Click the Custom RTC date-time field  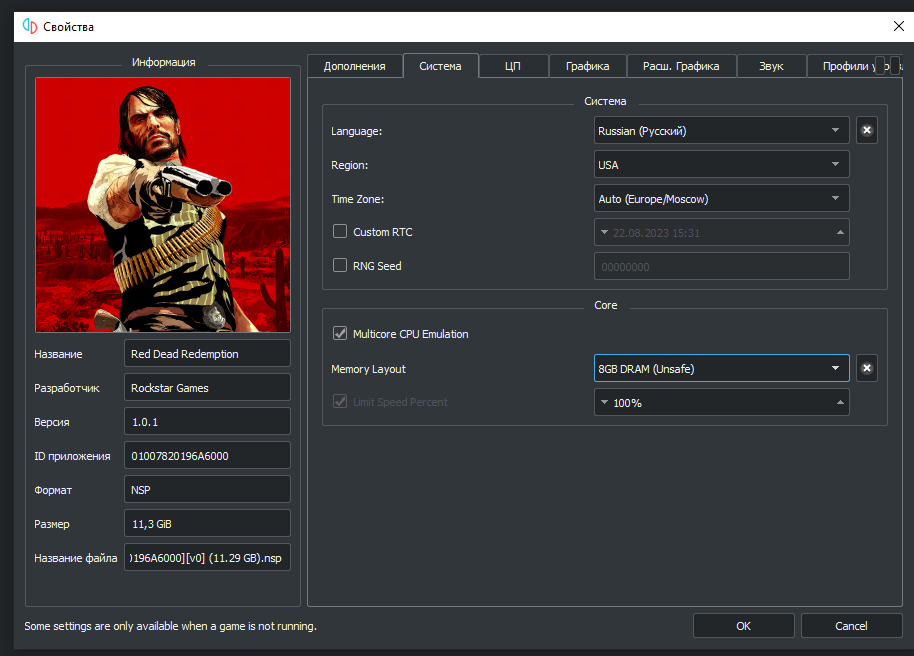pyautogui.click(x=721, y=232)
